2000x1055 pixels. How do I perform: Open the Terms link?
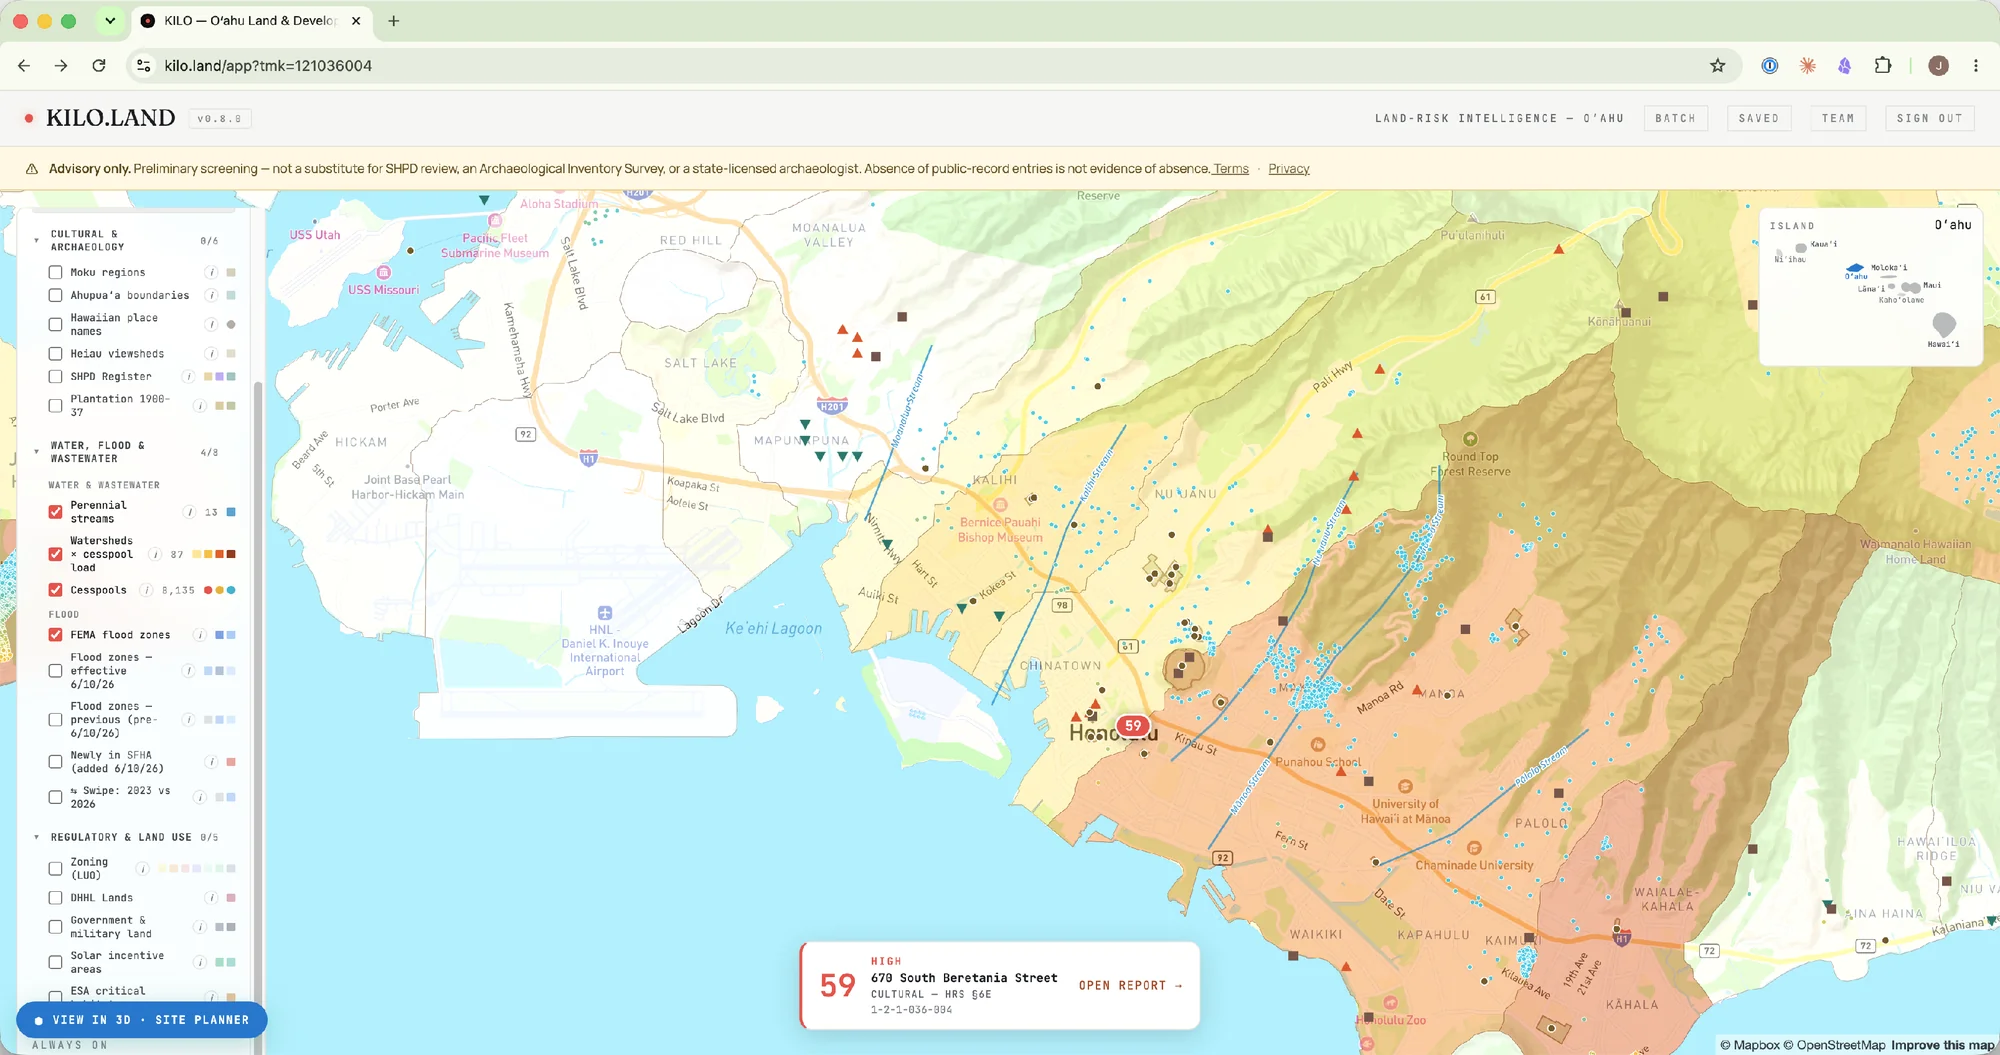point(1231,169)
